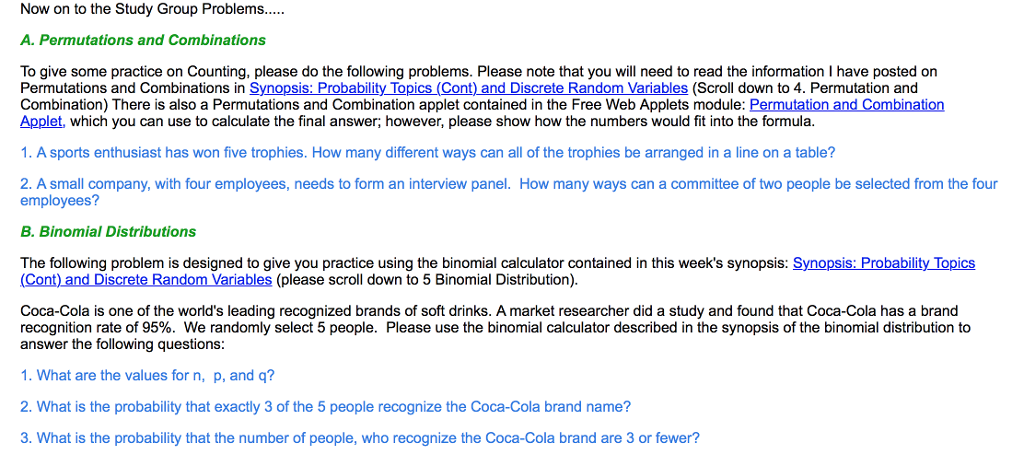This screenshot has height=466, width=1024.
Task: Click the 'values for n, p, and q' question
Action: click(x=147, y=375)
